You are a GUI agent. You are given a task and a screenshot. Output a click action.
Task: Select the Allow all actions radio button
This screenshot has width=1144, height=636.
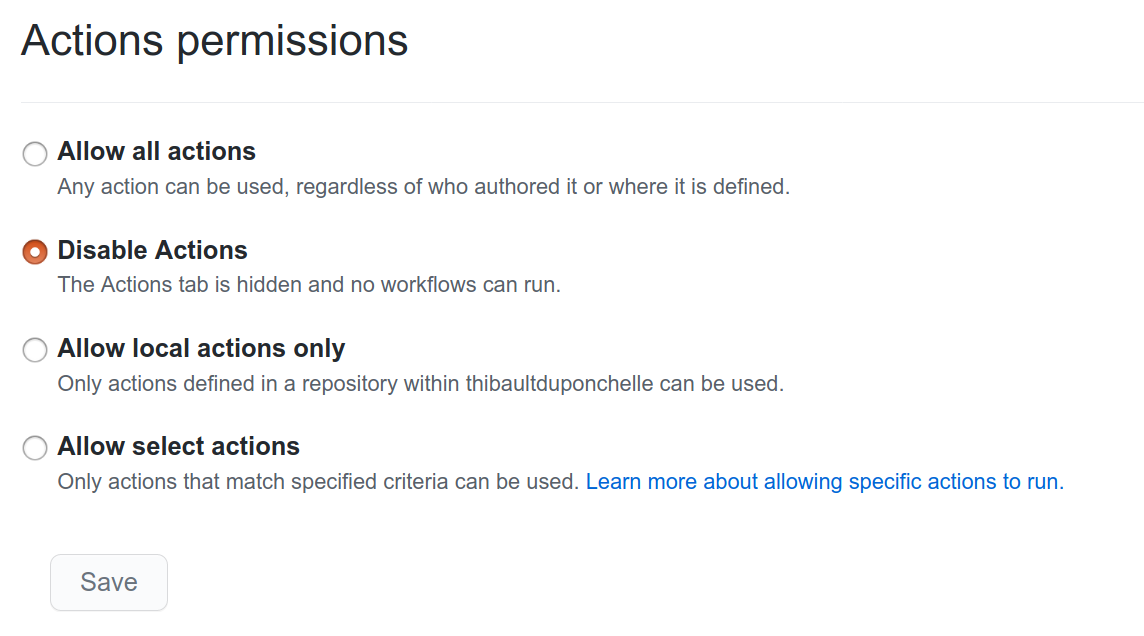(34, 154)
